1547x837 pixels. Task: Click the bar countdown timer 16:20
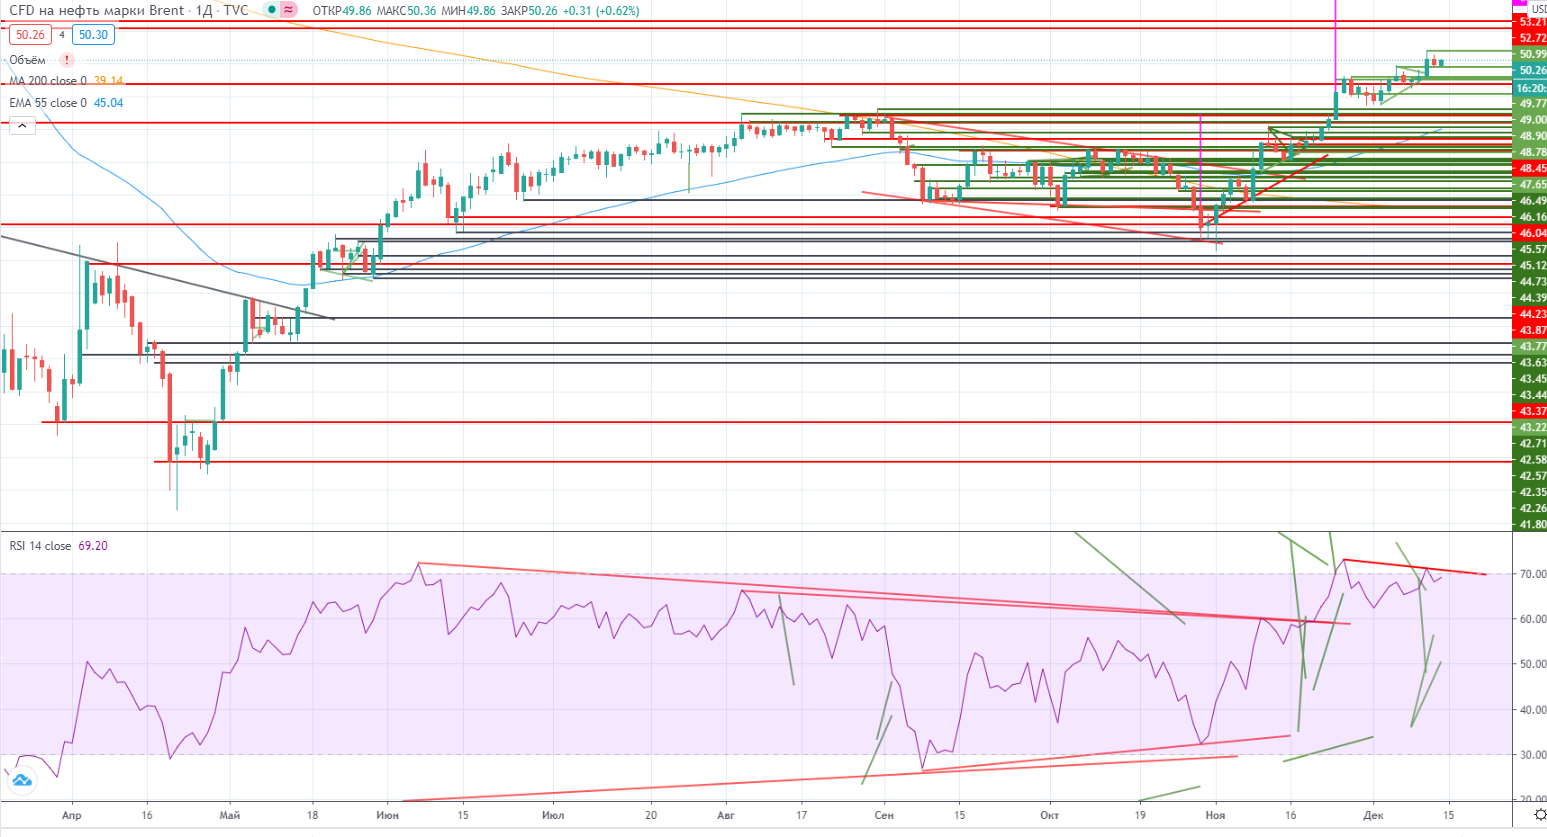pyautogui.click(x=1530, y=88)
